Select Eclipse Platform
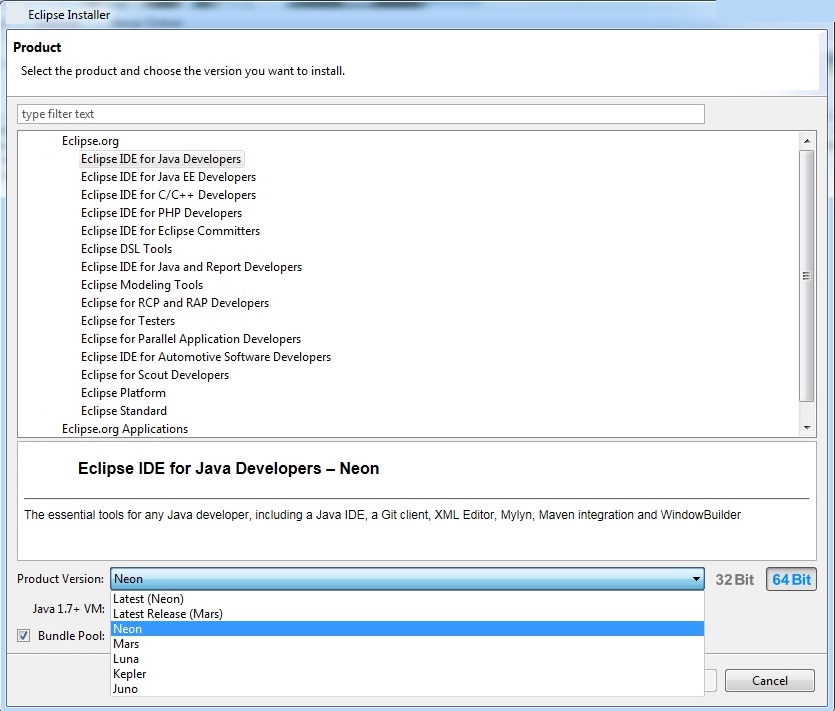835x711 pixels. (x=123, y=393)
